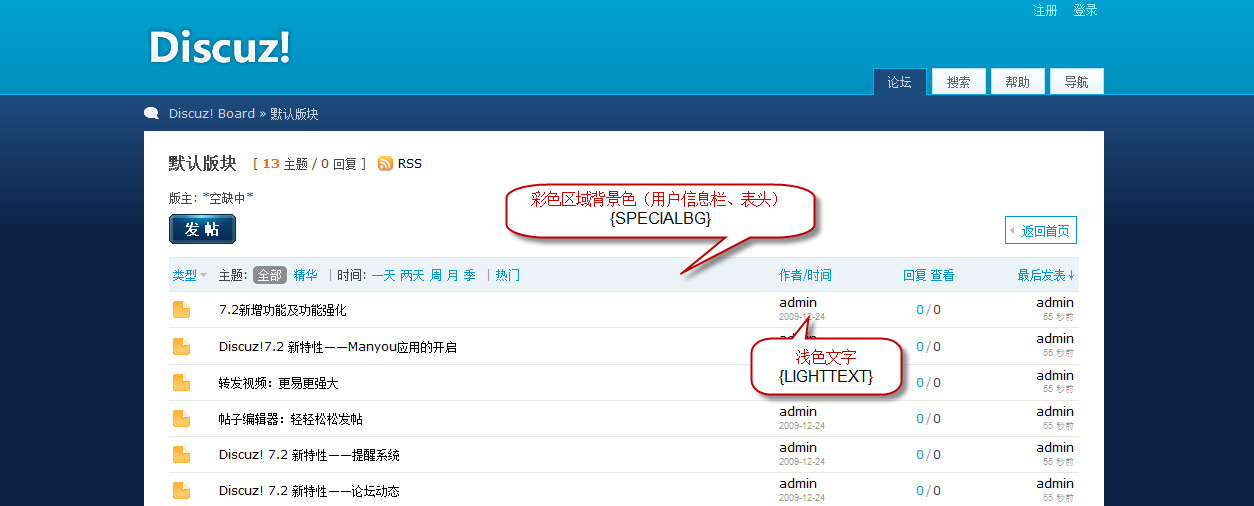Screen dimensions: 1254x506
Task: Sort by 最后发表 column header
Action: (x=1046, y=275)
